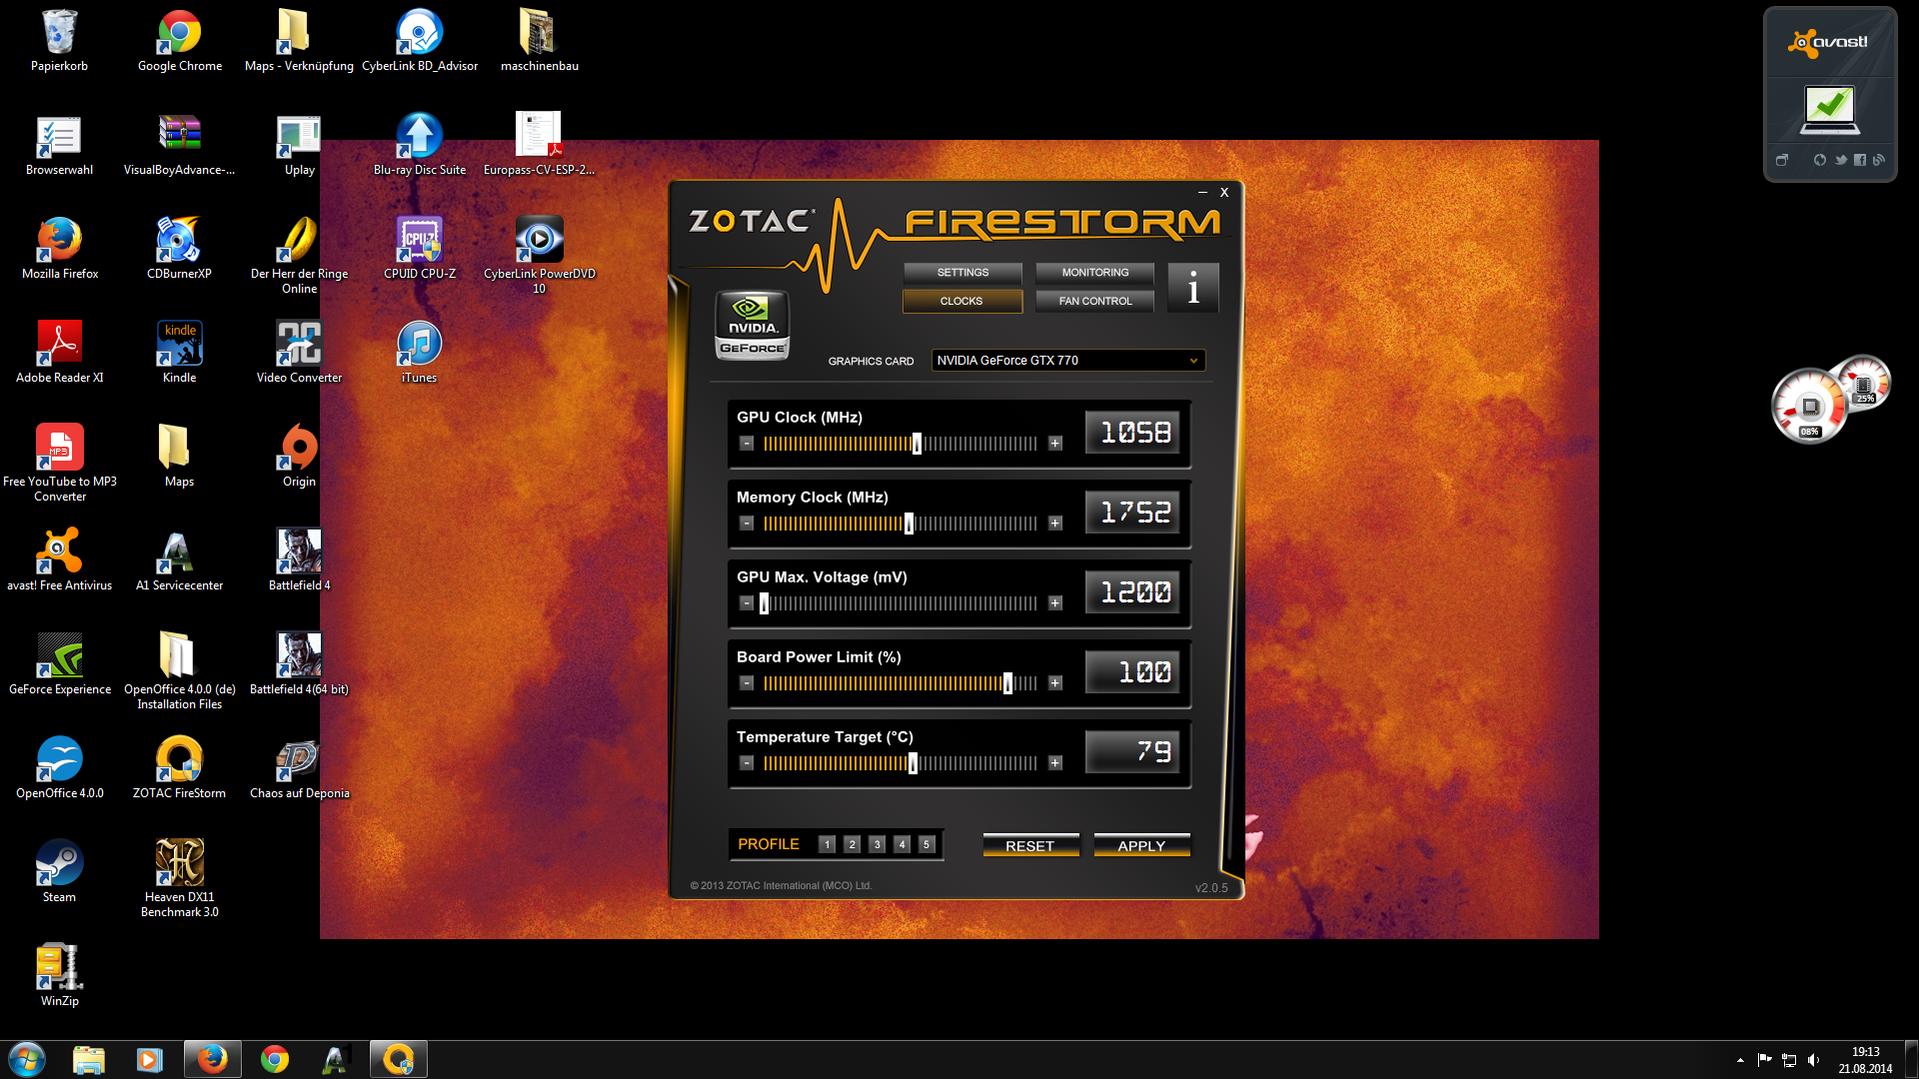Click the GPU Clock value field 1058
This screenshot has height=1079, width=1919.
pos(1133,433)
